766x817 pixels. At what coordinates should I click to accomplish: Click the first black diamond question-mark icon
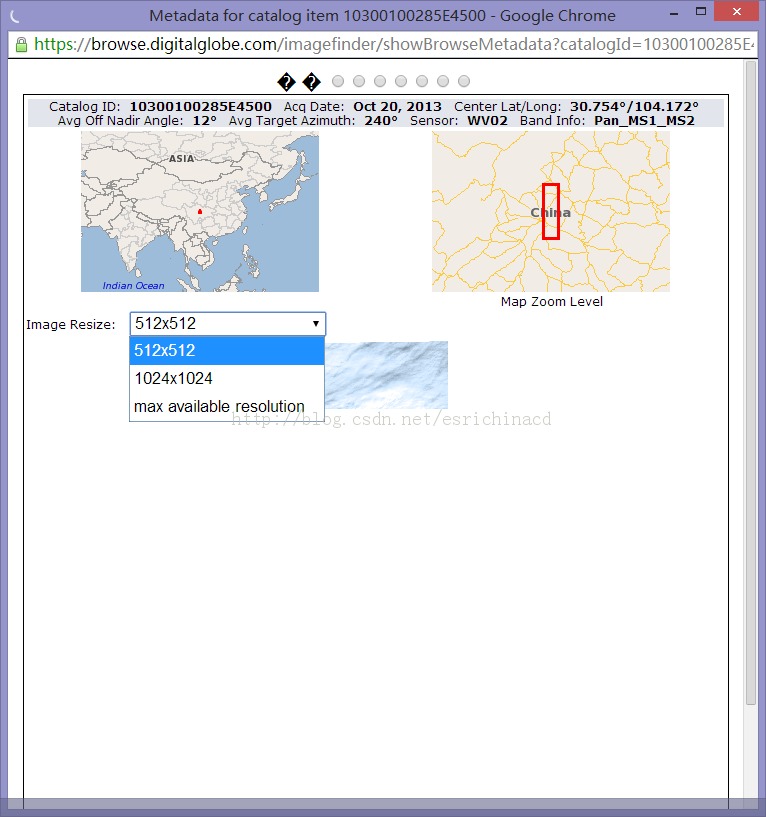pyautogui.click(x=286, y=81)
